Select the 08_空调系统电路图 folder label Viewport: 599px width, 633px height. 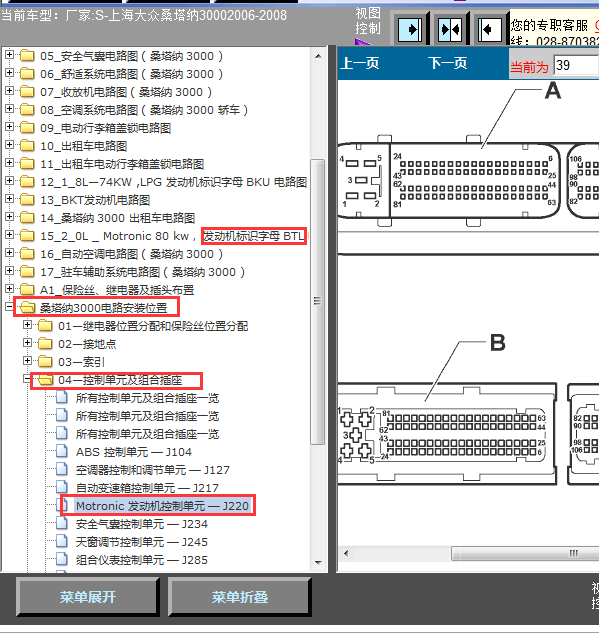(x=144, y=110)
